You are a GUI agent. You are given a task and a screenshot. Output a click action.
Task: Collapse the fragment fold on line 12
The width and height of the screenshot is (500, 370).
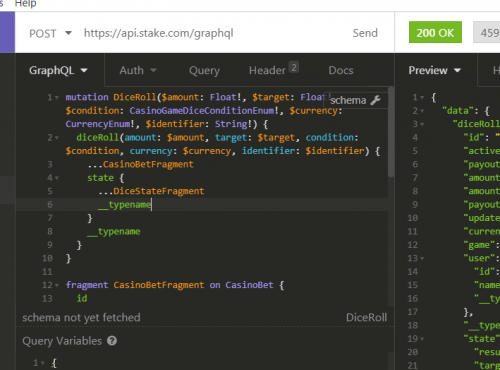click(x=57, y=285)
